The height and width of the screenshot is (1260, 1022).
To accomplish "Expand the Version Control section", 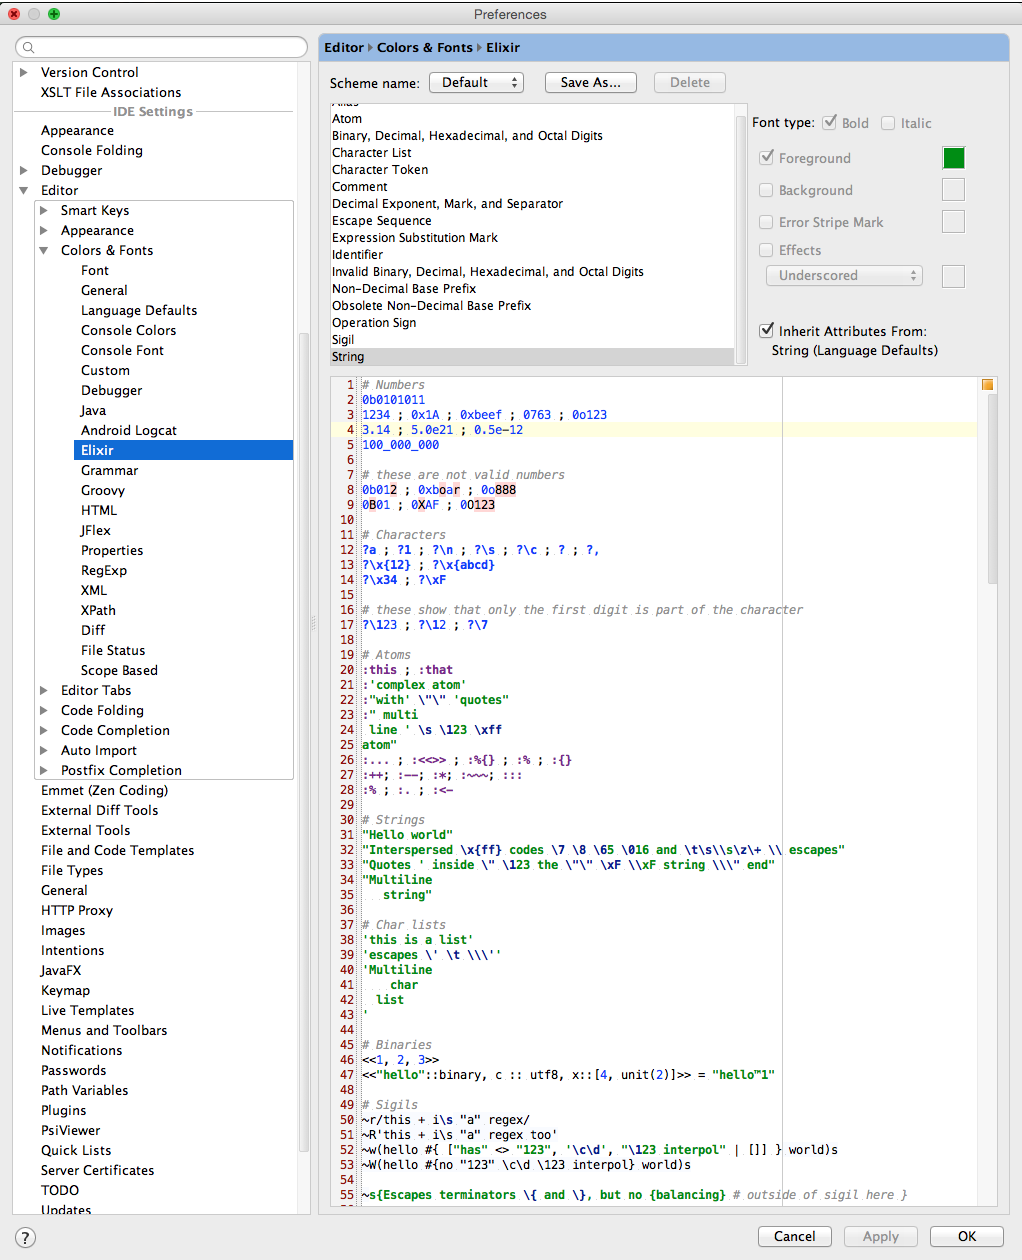I will 24,72.
